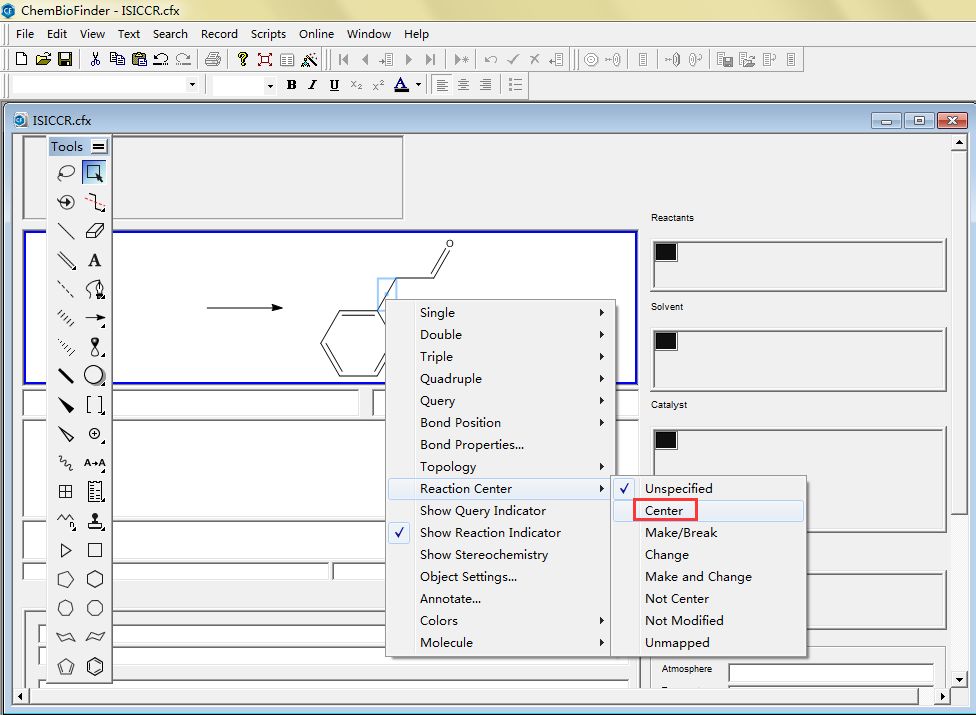This screenshot has height=715, width=976.
Task: Collapse the Tools palette menu button
Action: pos(98,147)
